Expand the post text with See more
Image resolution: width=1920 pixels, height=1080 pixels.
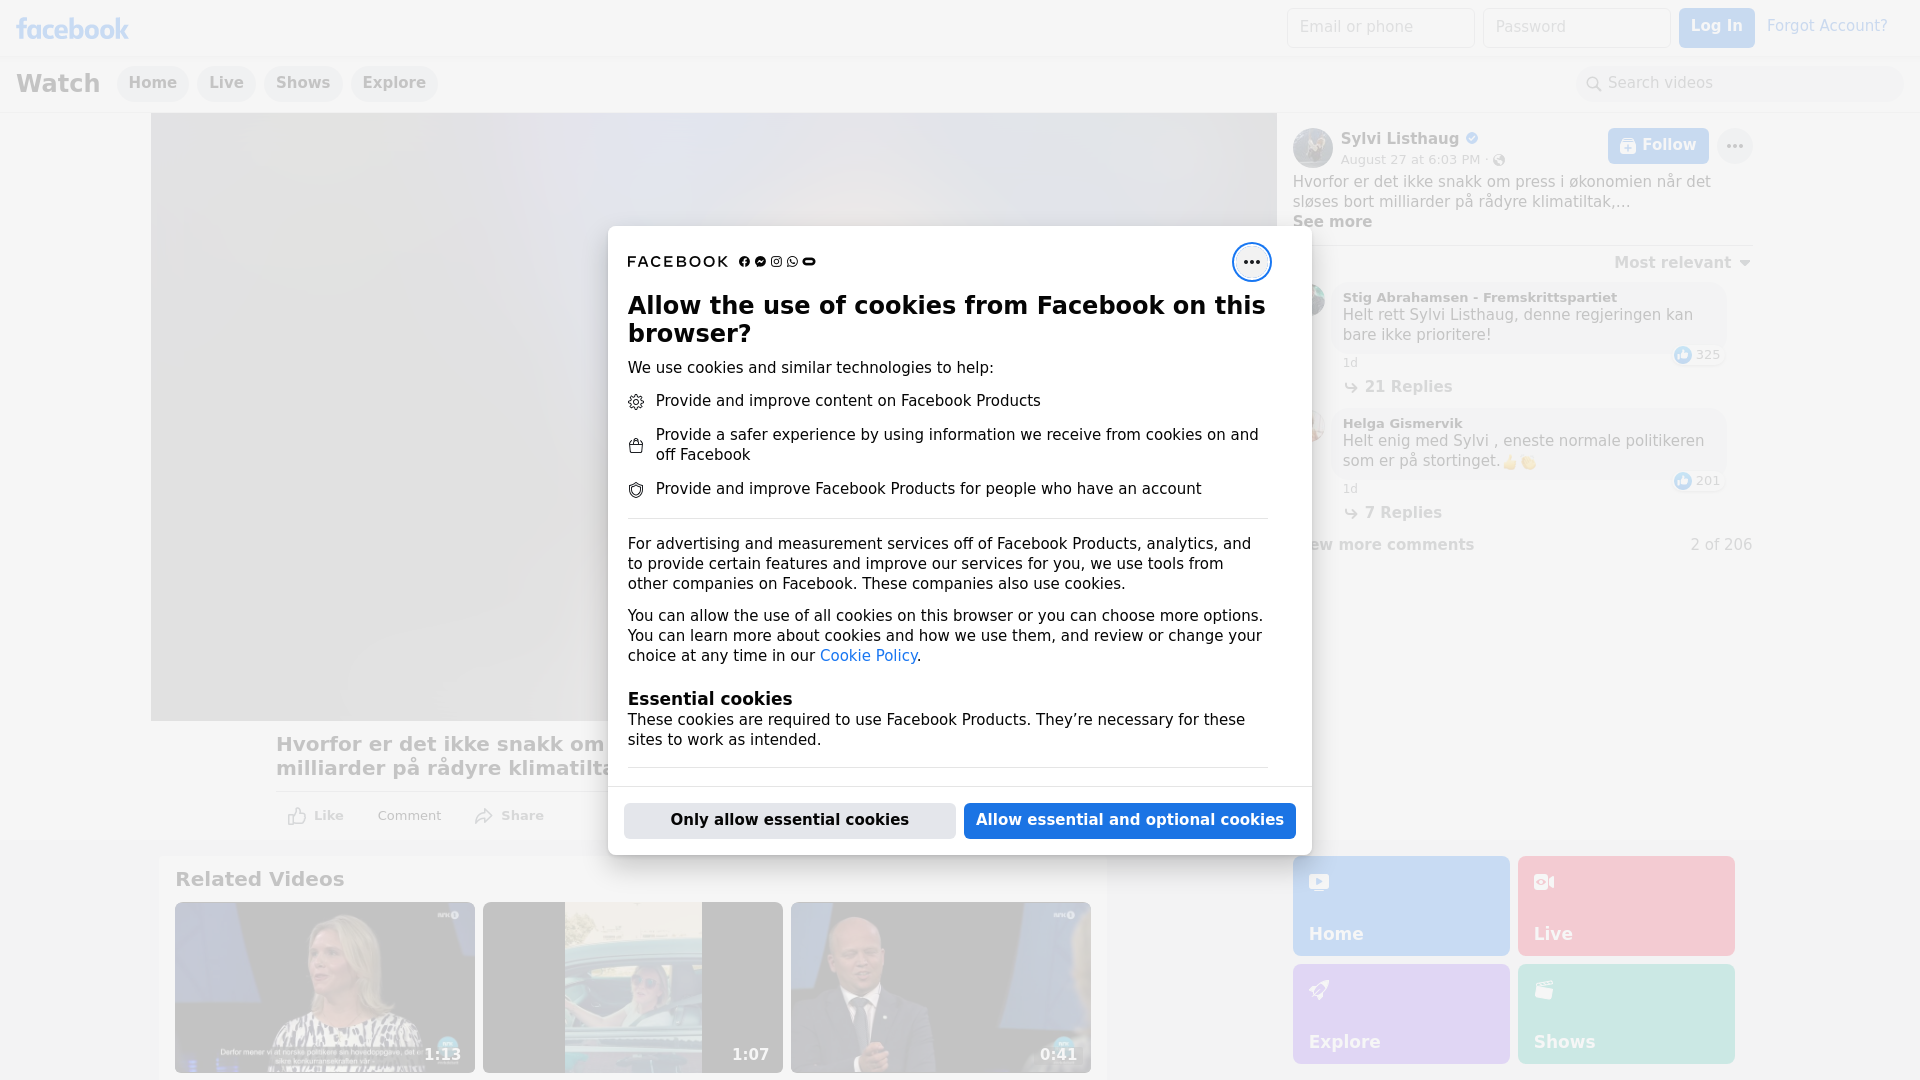tap(1332, 222)
